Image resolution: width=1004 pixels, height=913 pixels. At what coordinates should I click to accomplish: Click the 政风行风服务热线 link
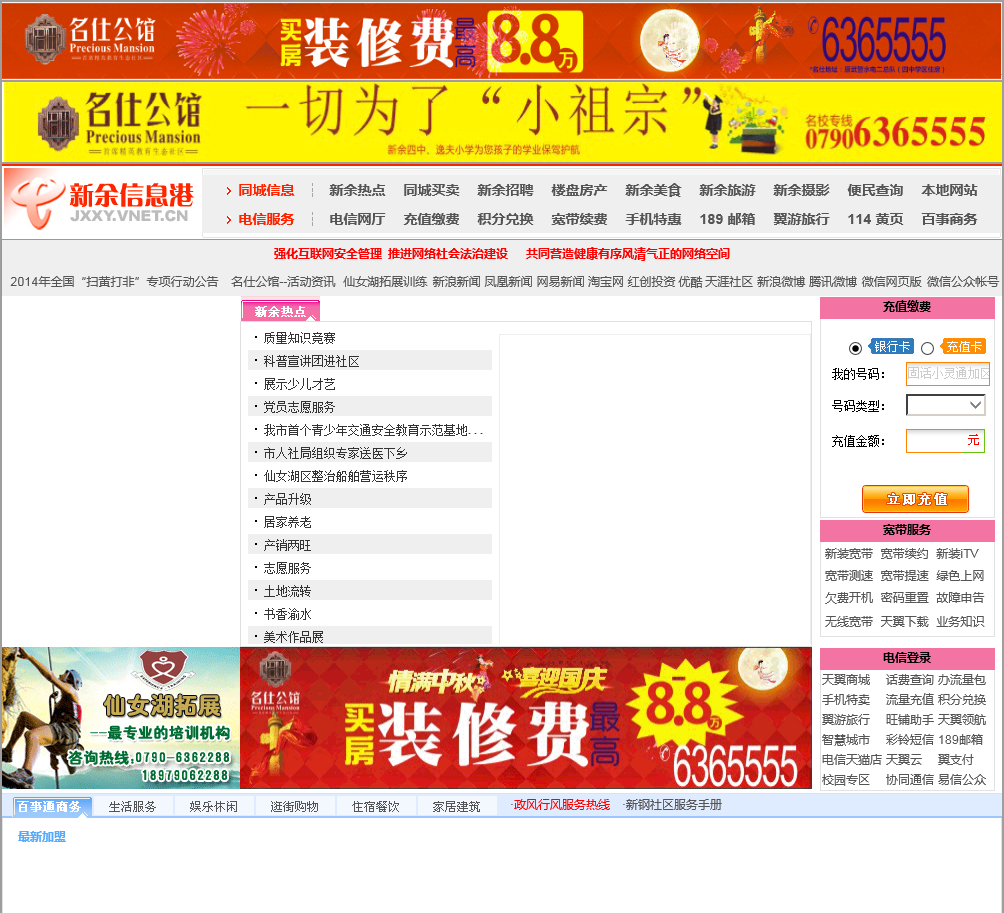(561, 805)
